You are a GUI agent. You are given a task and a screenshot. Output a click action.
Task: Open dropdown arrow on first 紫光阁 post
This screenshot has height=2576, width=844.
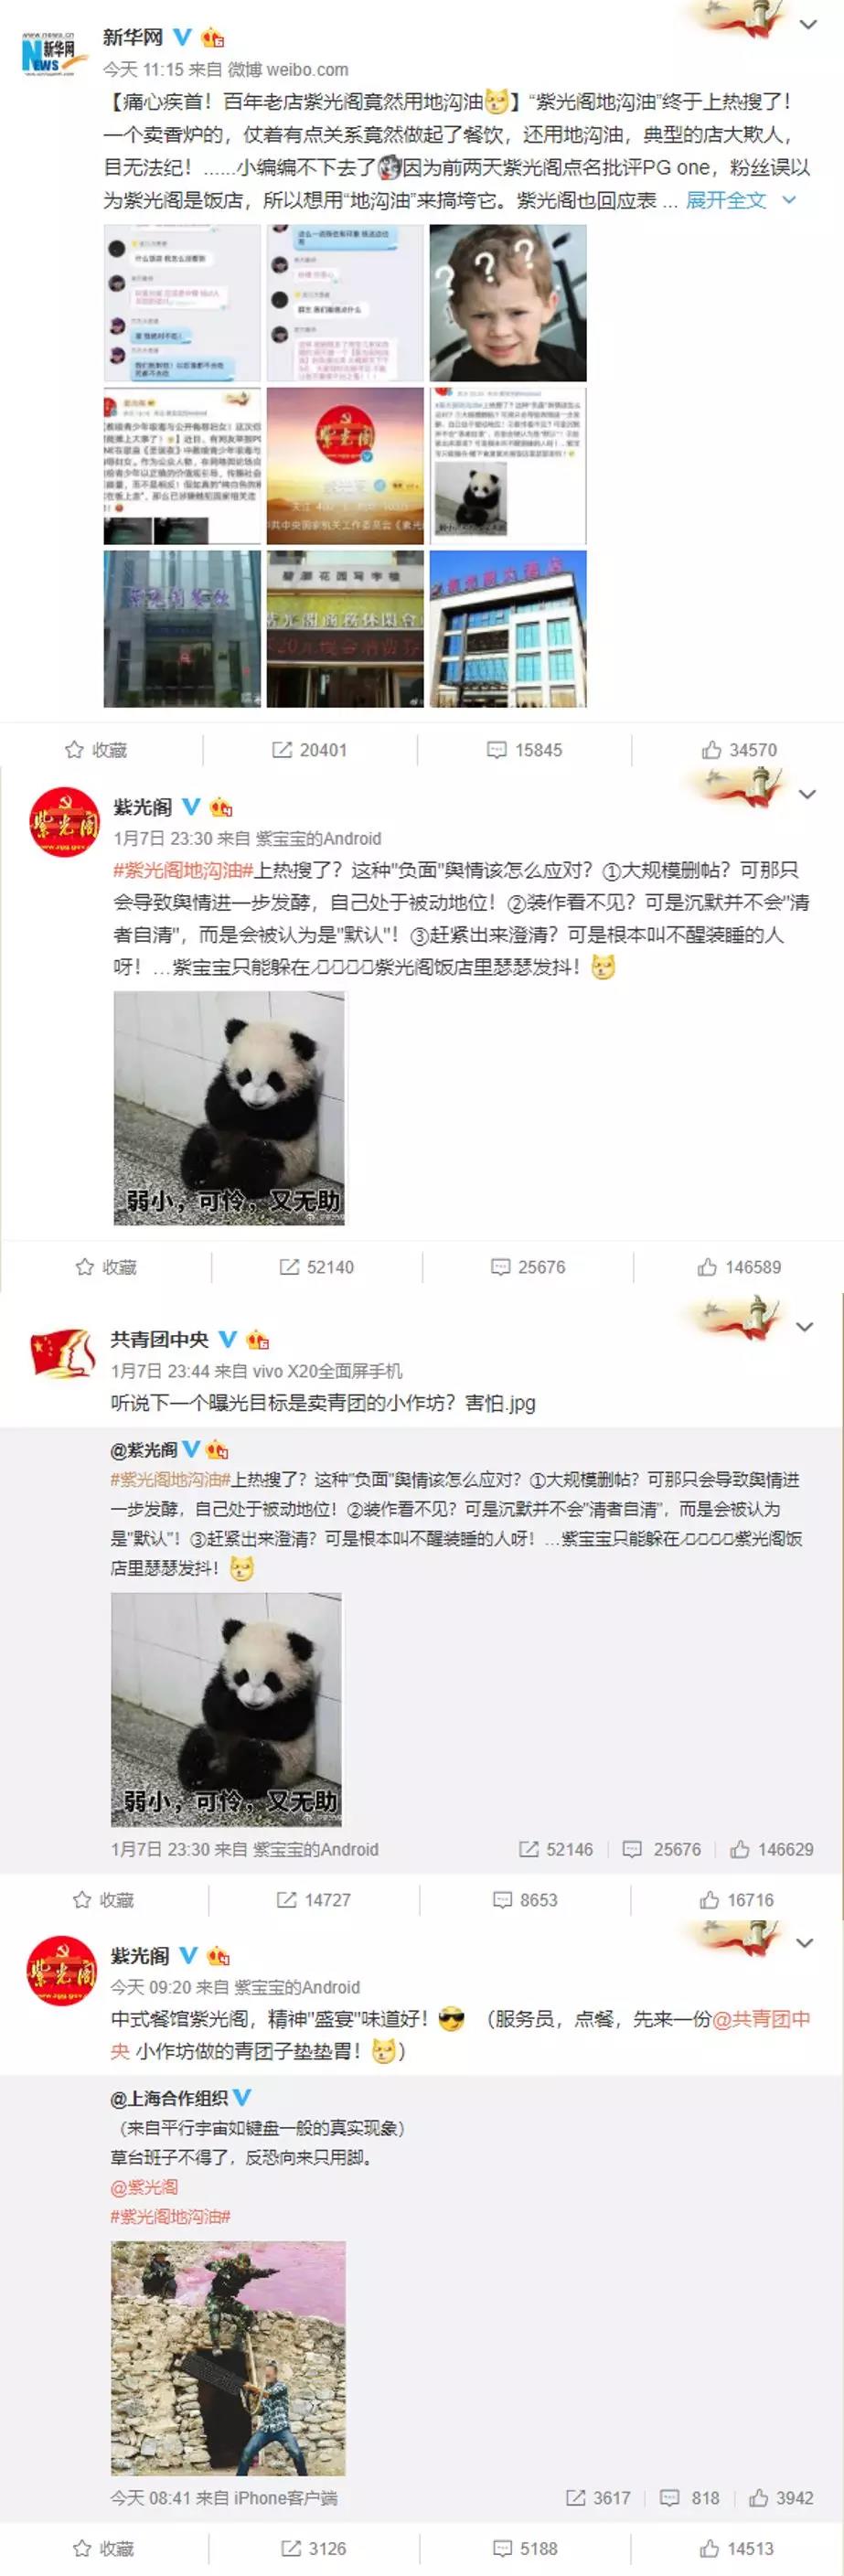click(x=808, y=794)
